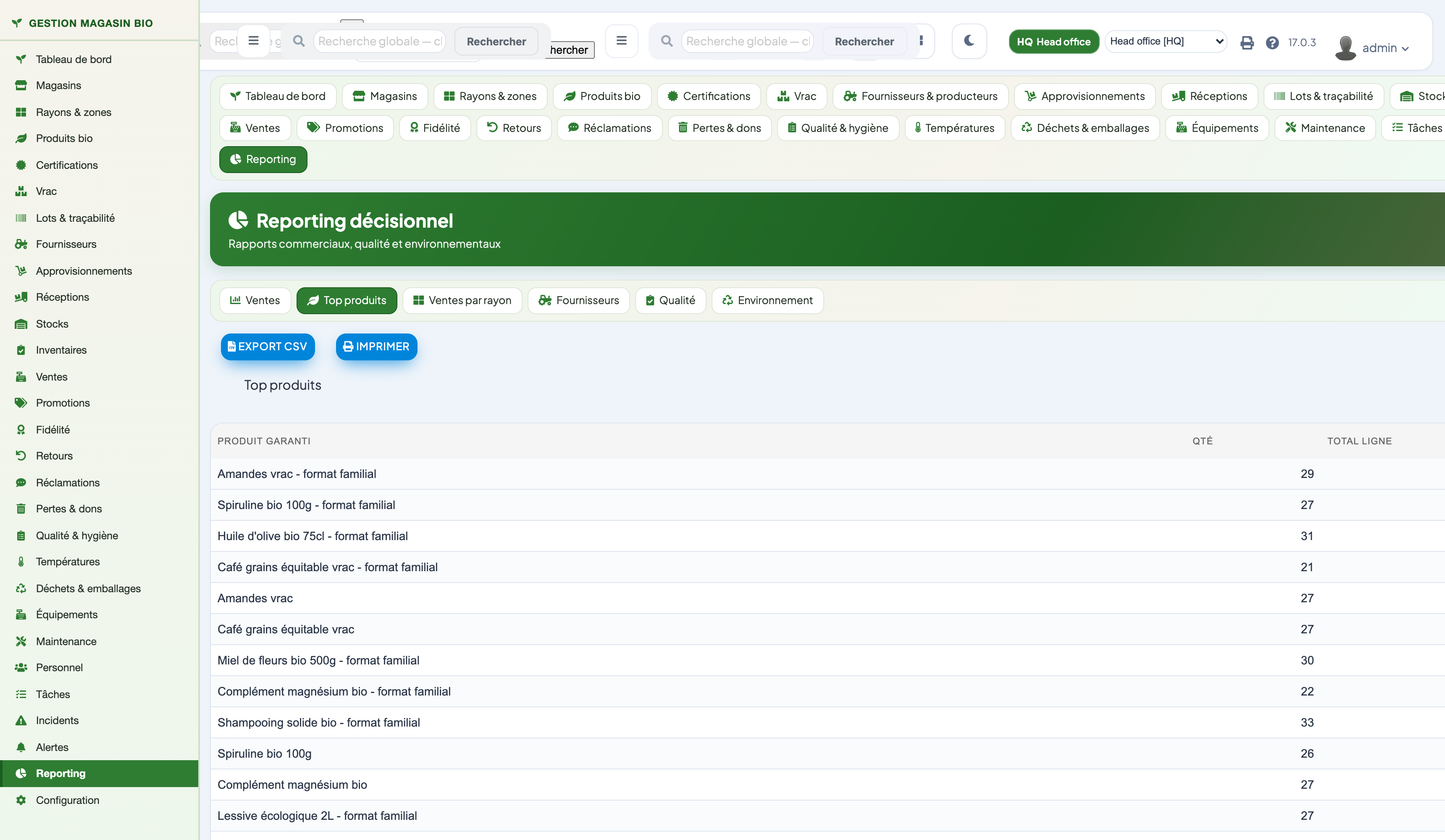Screen dimensions: 1445x840
Task: Click the sidebar Magasins store icon
Action: (20, 86)
